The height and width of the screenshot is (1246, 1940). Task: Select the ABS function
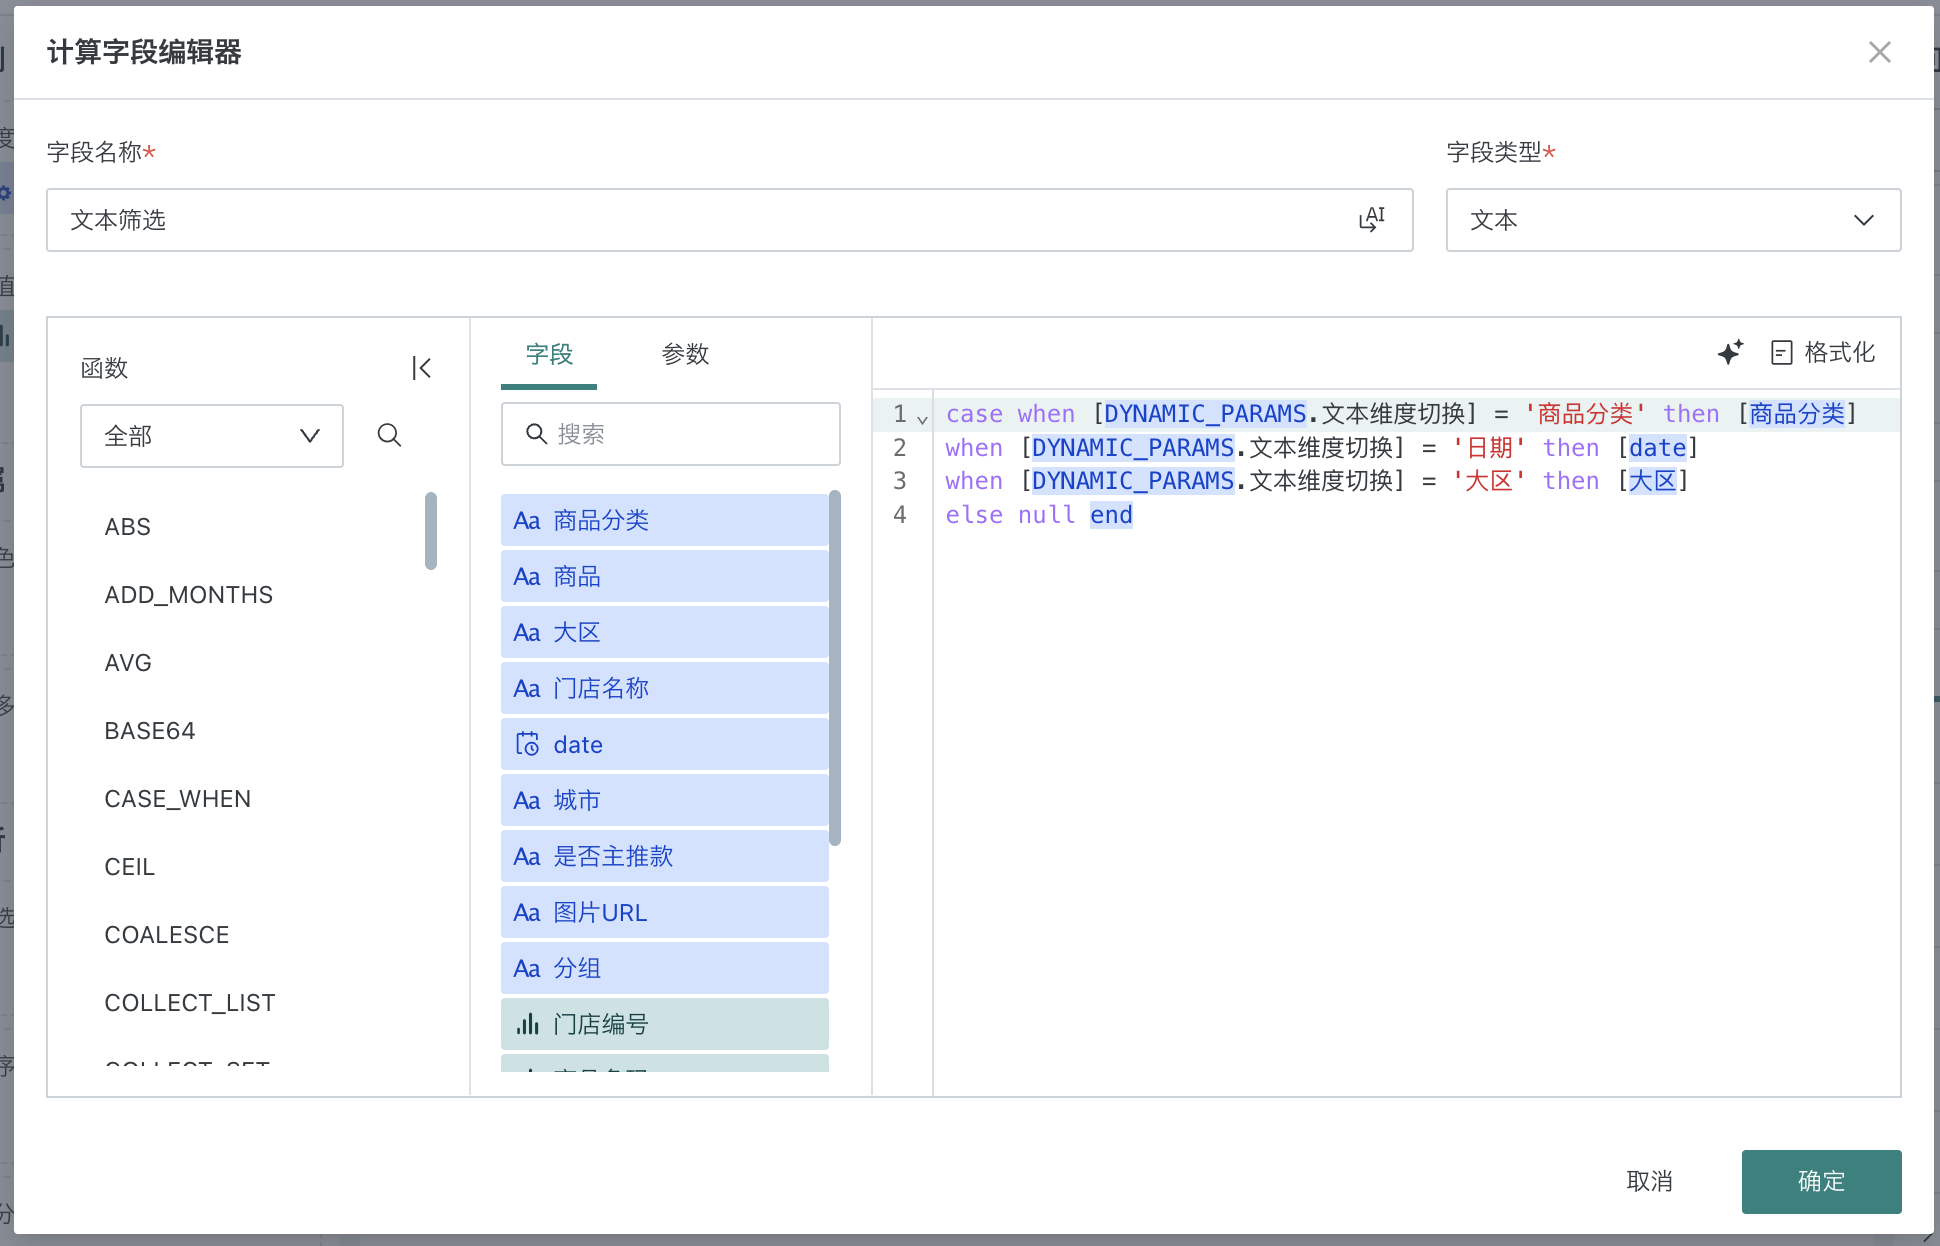tap(128, 527)
